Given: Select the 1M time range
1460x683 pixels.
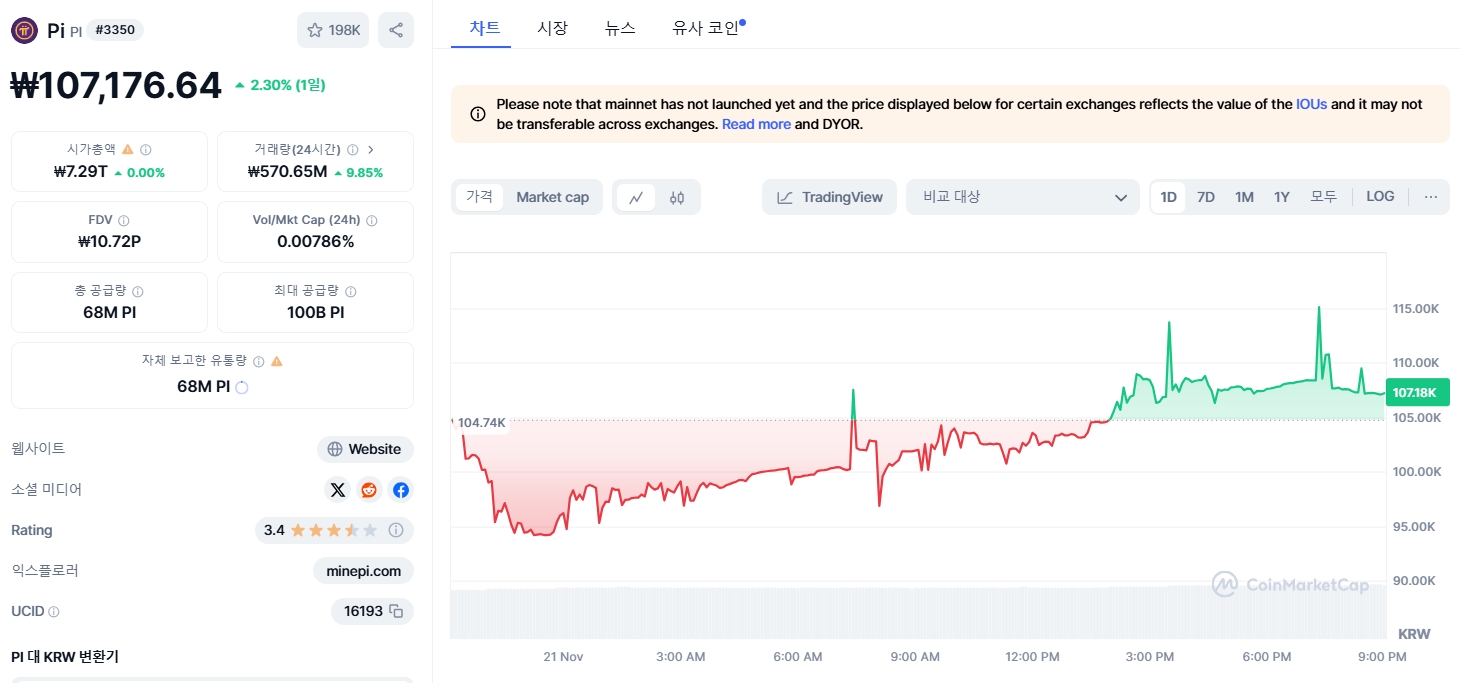Looking at the screenshot, I should pos(1244,197).
